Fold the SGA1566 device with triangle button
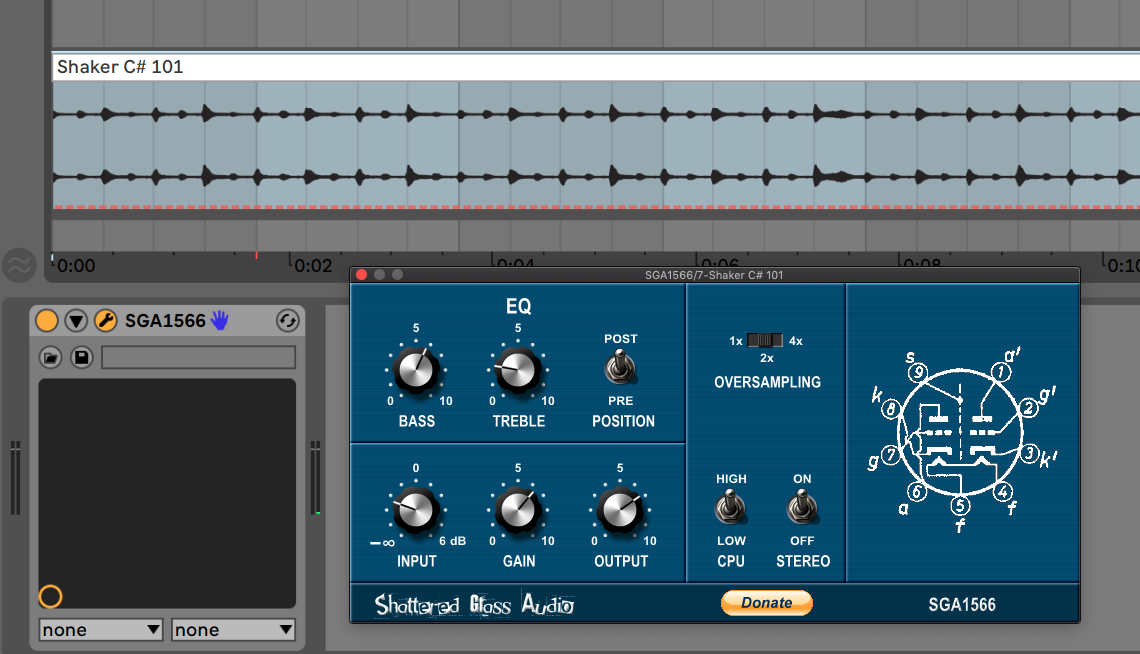The height and width of the screenshot is (654, 1140). 76,320
